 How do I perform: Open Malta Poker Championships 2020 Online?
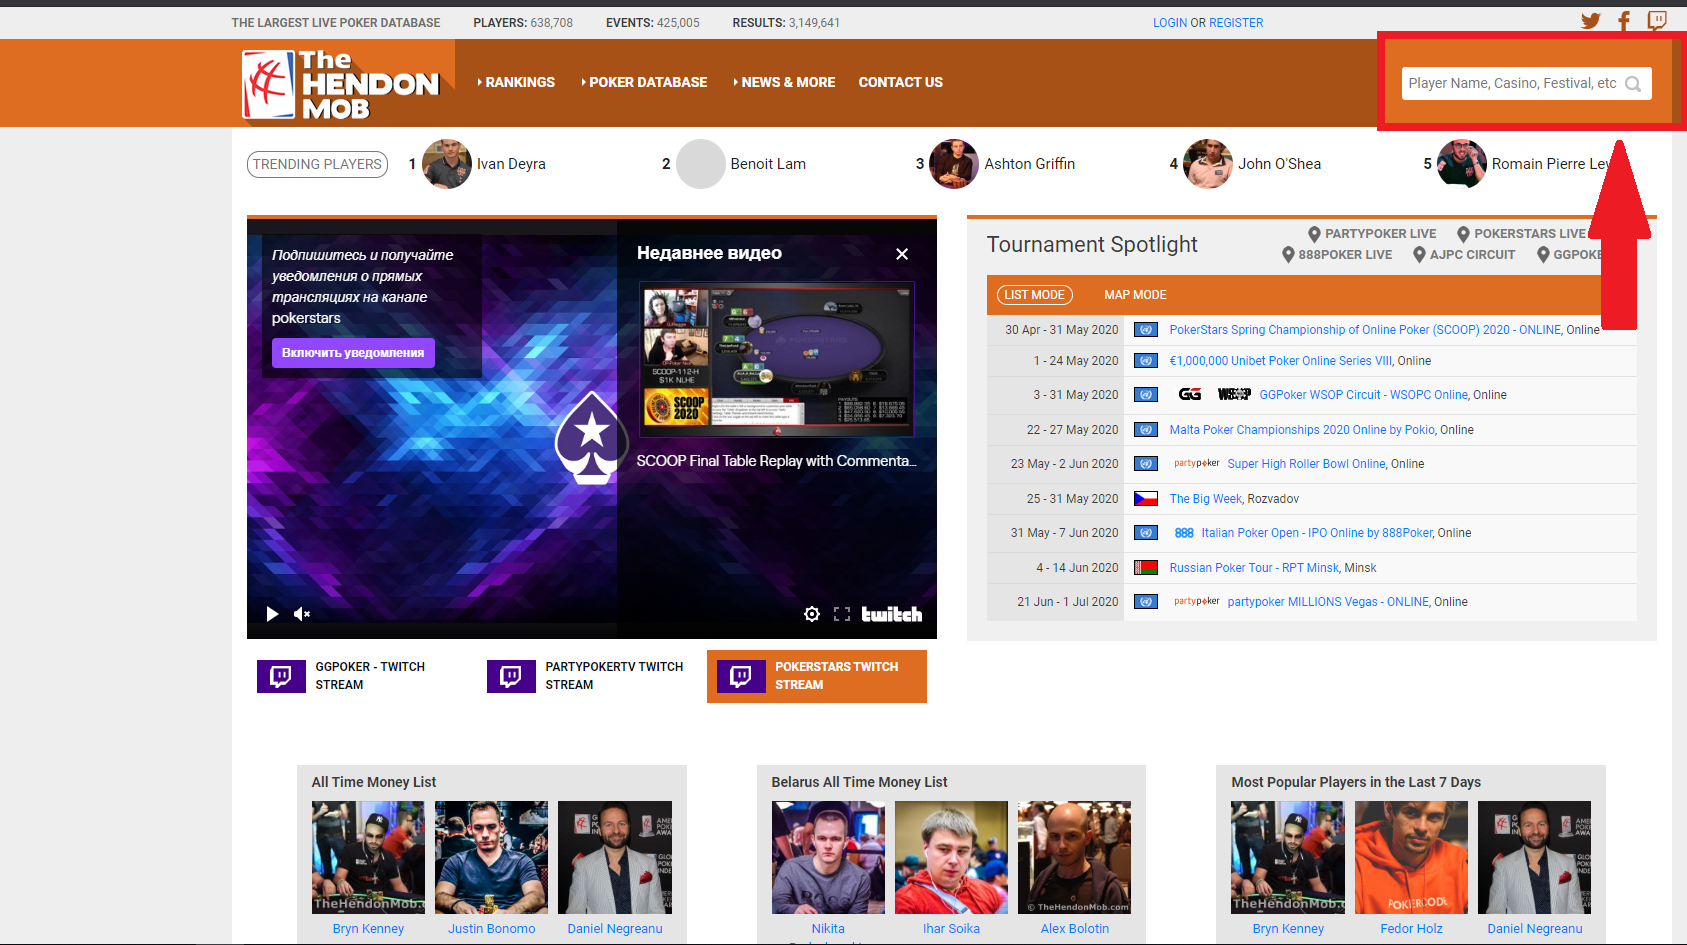tap(1302, 430)
